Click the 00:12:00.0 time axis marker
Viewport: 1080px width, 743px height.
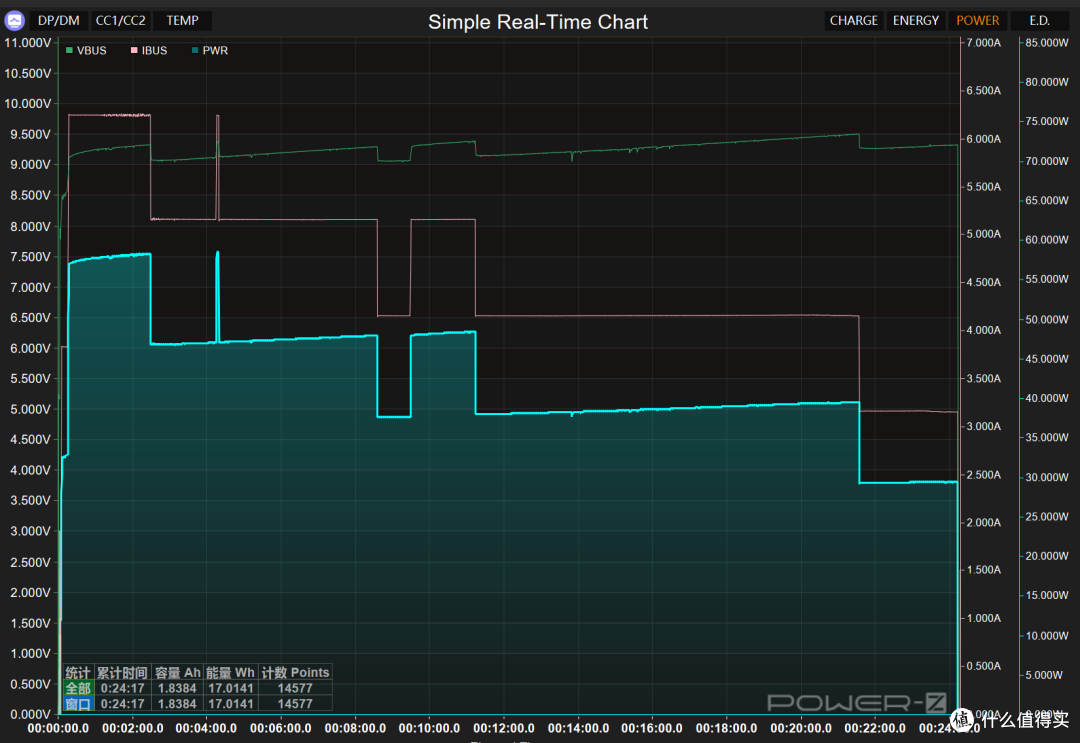[x=503, y=728]
